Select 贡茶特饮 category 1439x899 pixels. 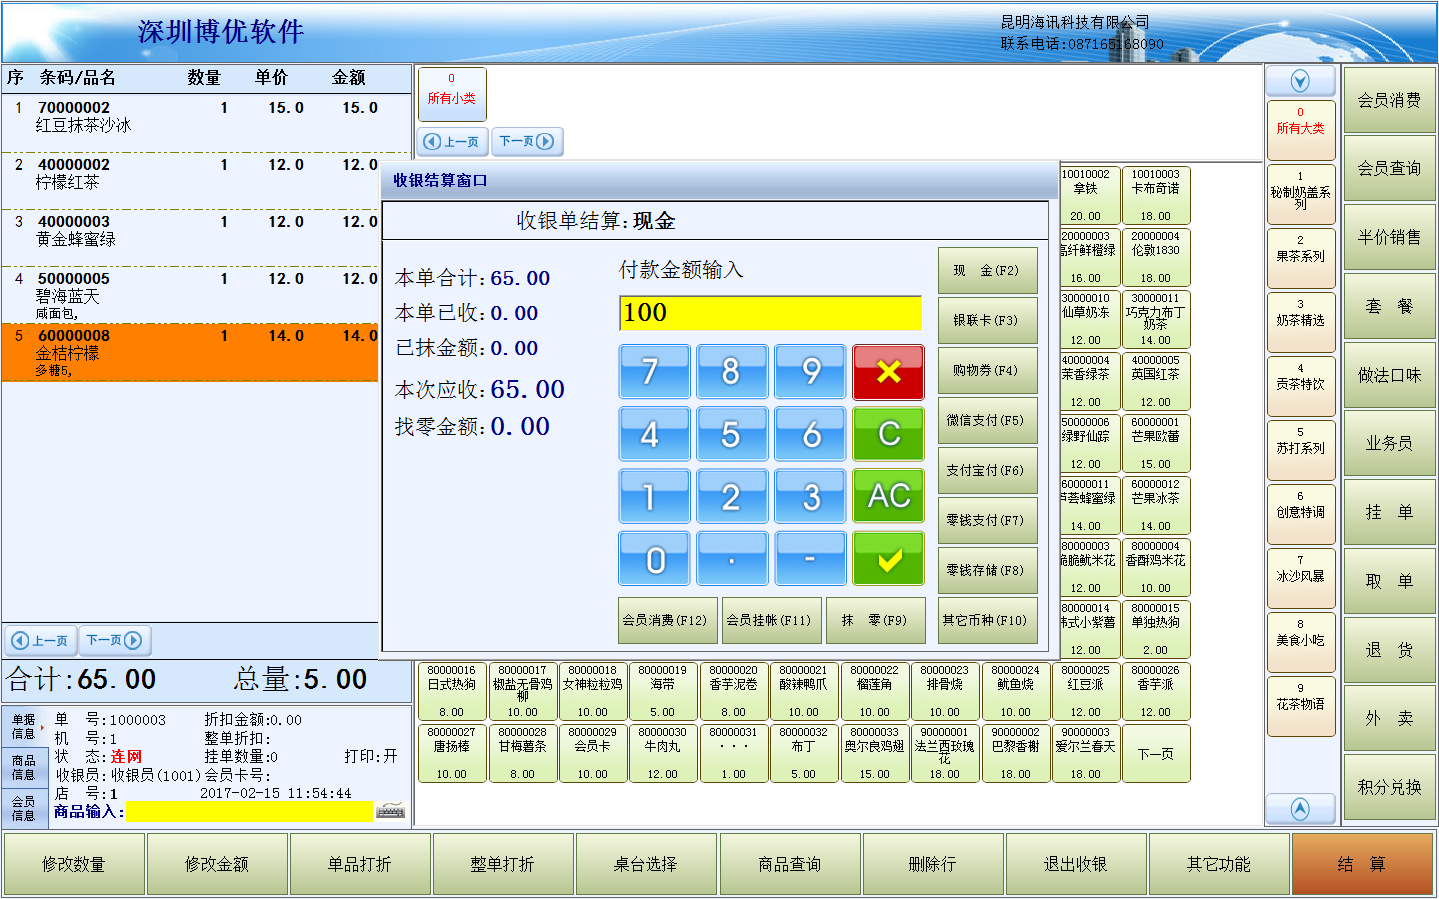pyautogui.click(x=1300, y=386)
